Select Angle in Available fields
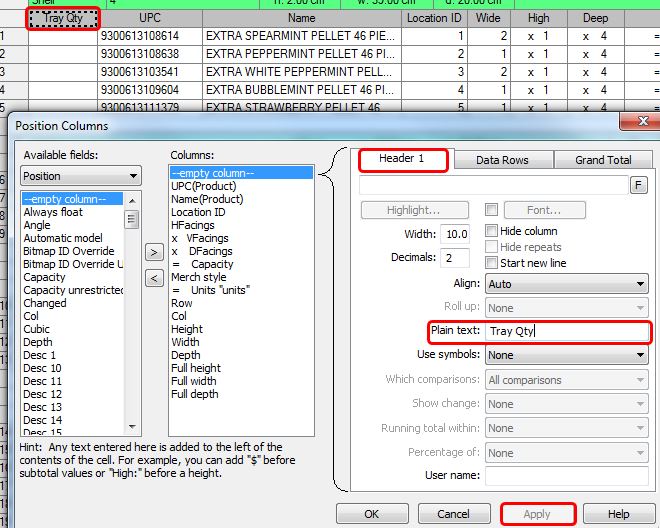 tap(37, 225)
